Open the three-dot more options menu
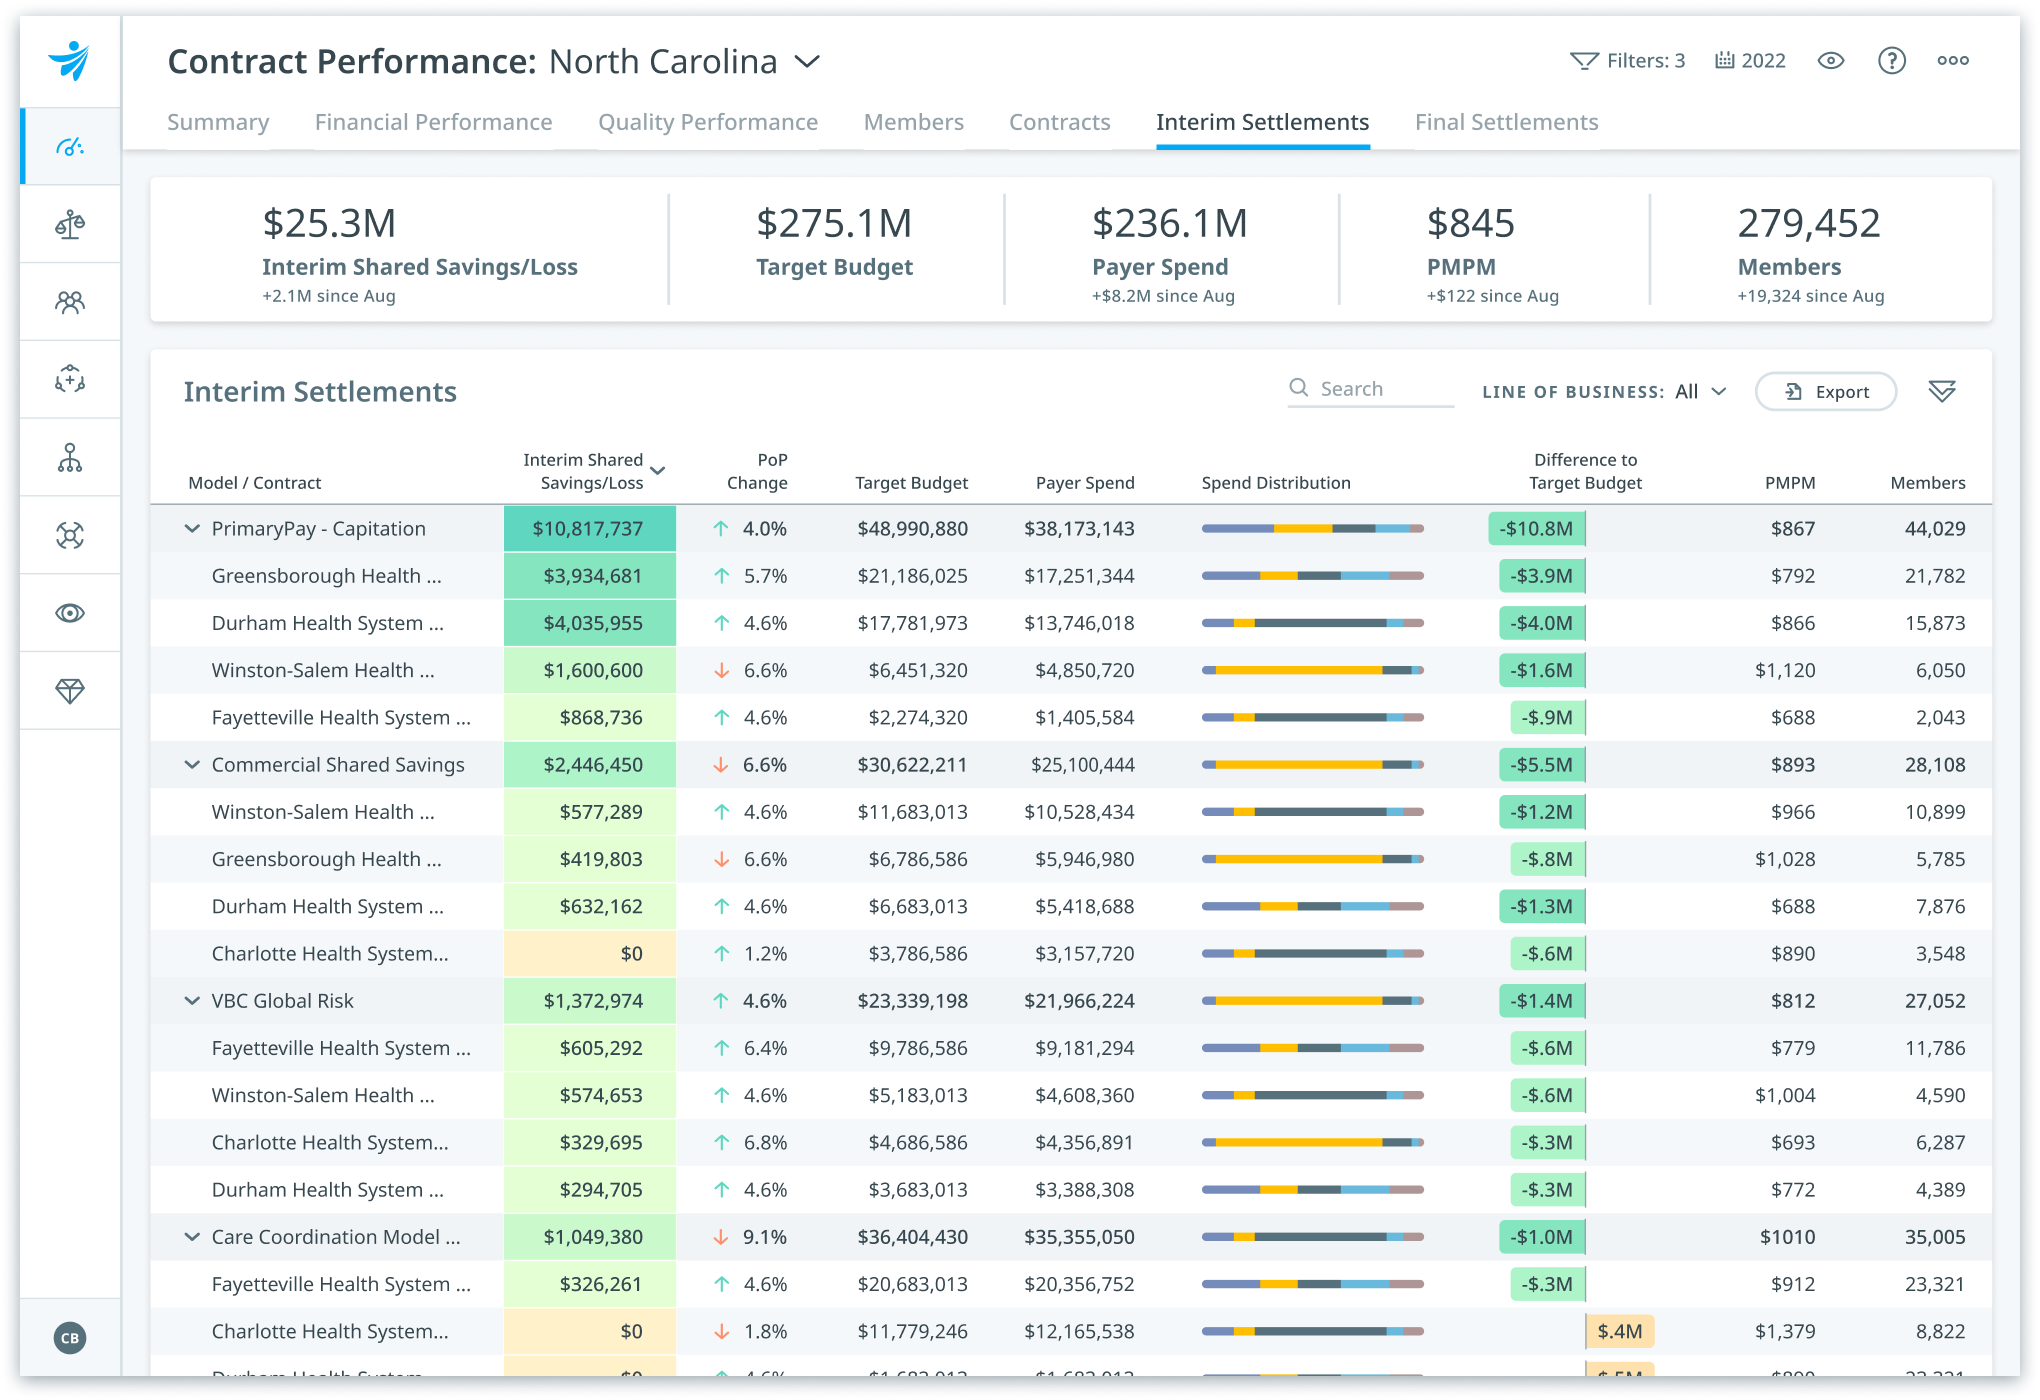The width and height of the screenshot is (2040, 1400). tap(1952, 61)
